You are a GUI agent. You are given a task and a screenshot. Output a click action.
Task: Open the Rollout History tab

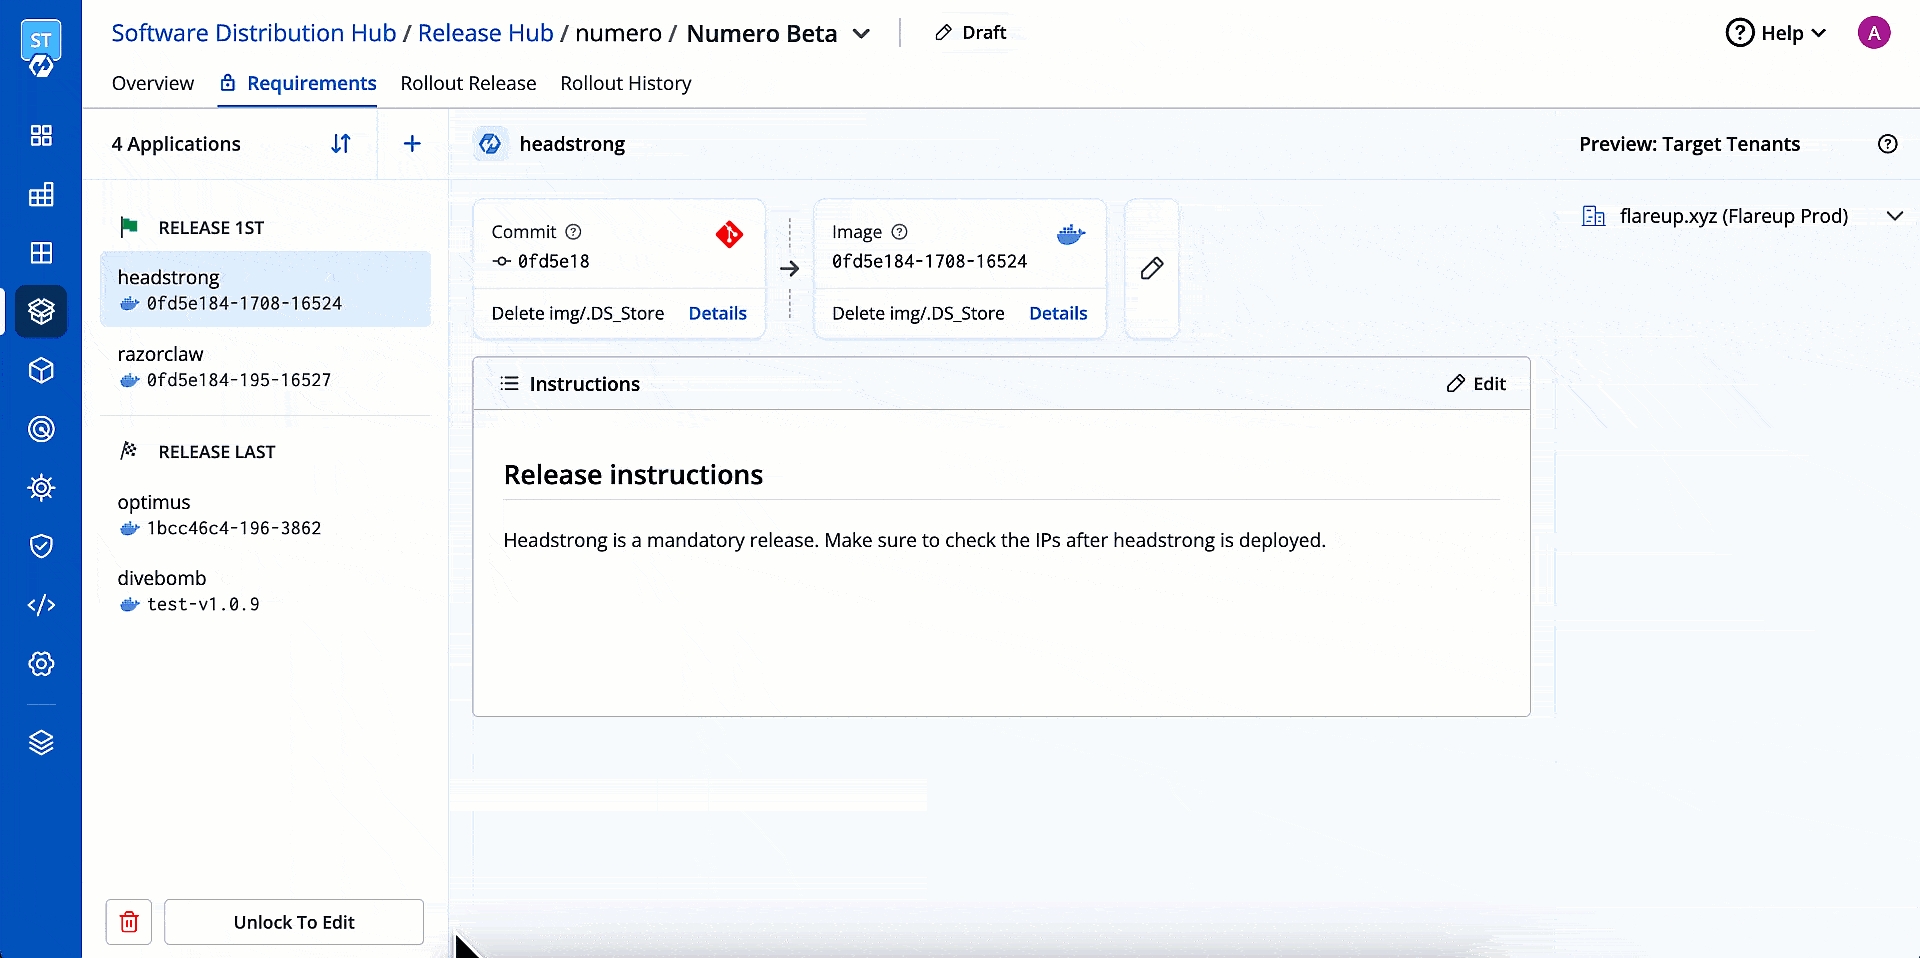click(625, 83)
